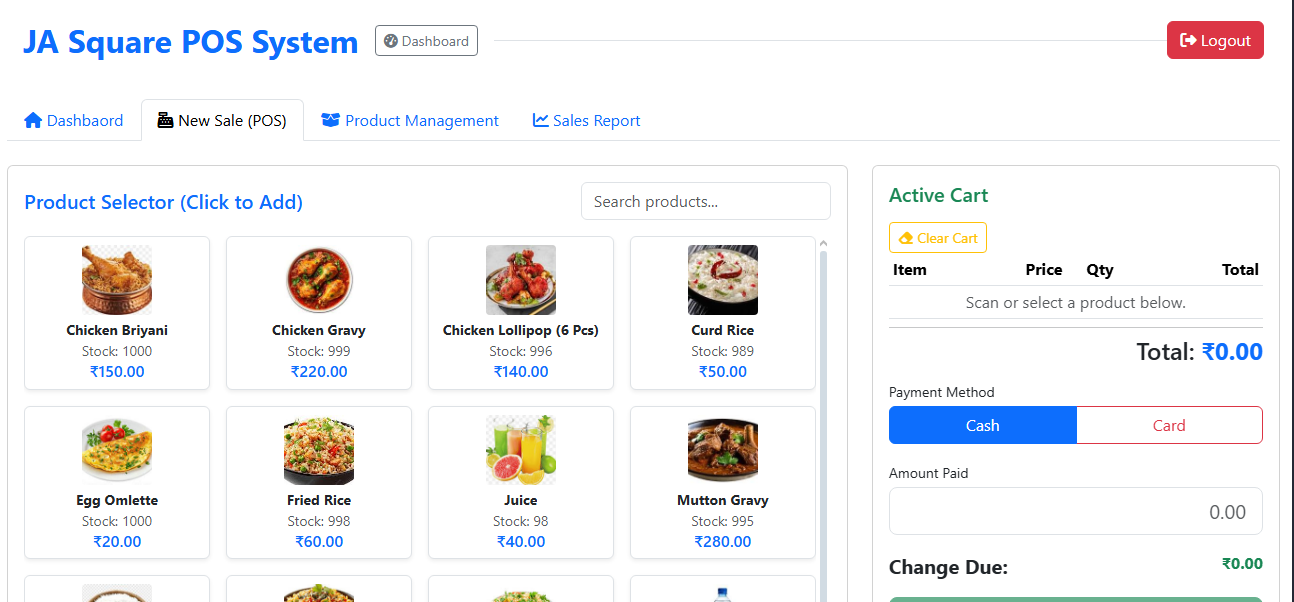Switch to the Sales Report tab
Screen dimensions: 1294x602
586,121
